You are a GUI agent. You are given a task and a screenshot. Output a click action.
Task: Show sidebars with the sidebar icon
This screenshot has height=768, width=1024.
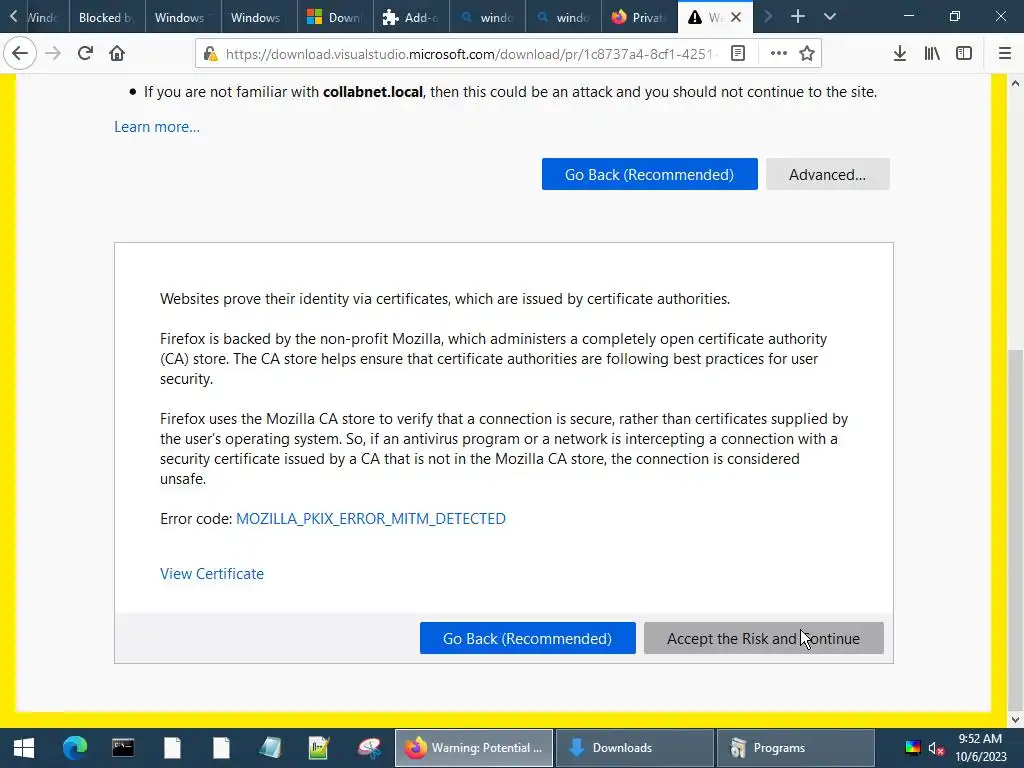coord(964,54)
